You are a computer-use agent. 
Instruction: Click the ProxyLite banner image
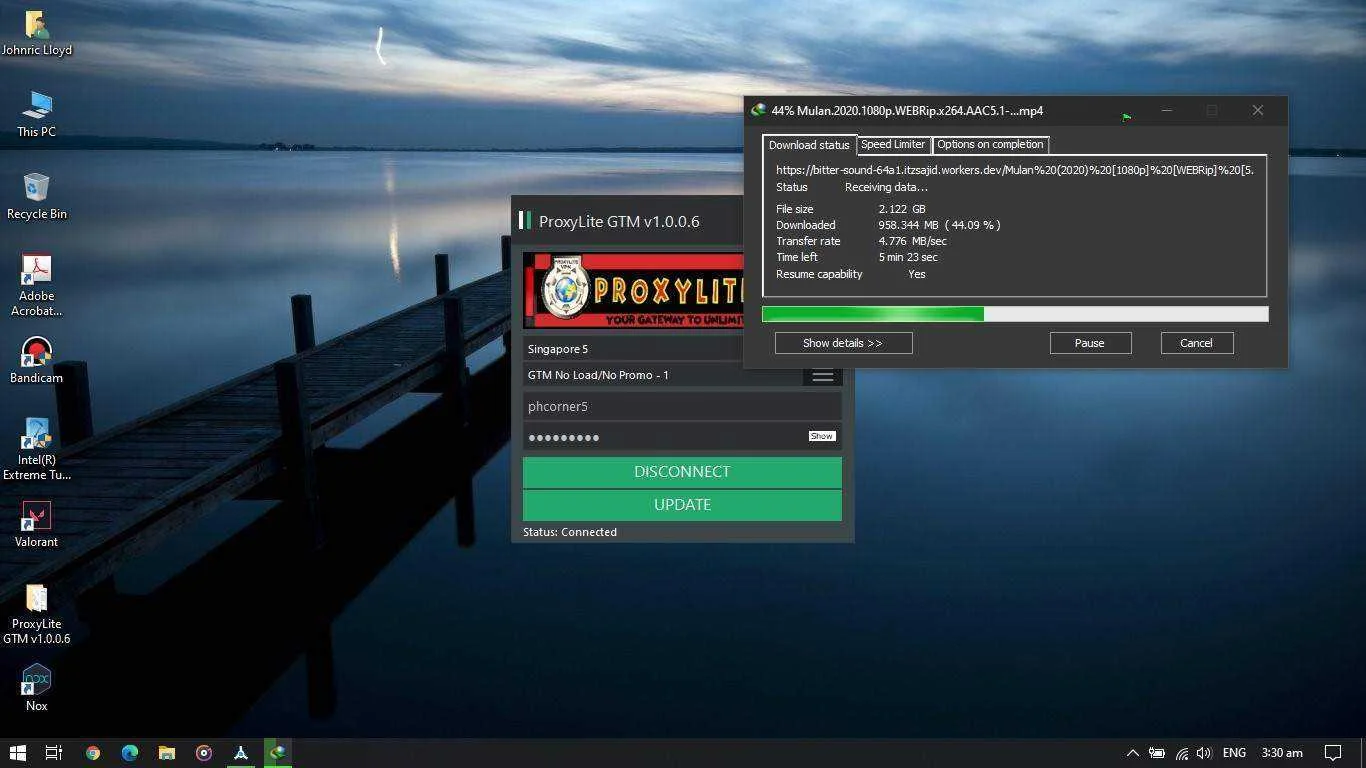point(634,290)
